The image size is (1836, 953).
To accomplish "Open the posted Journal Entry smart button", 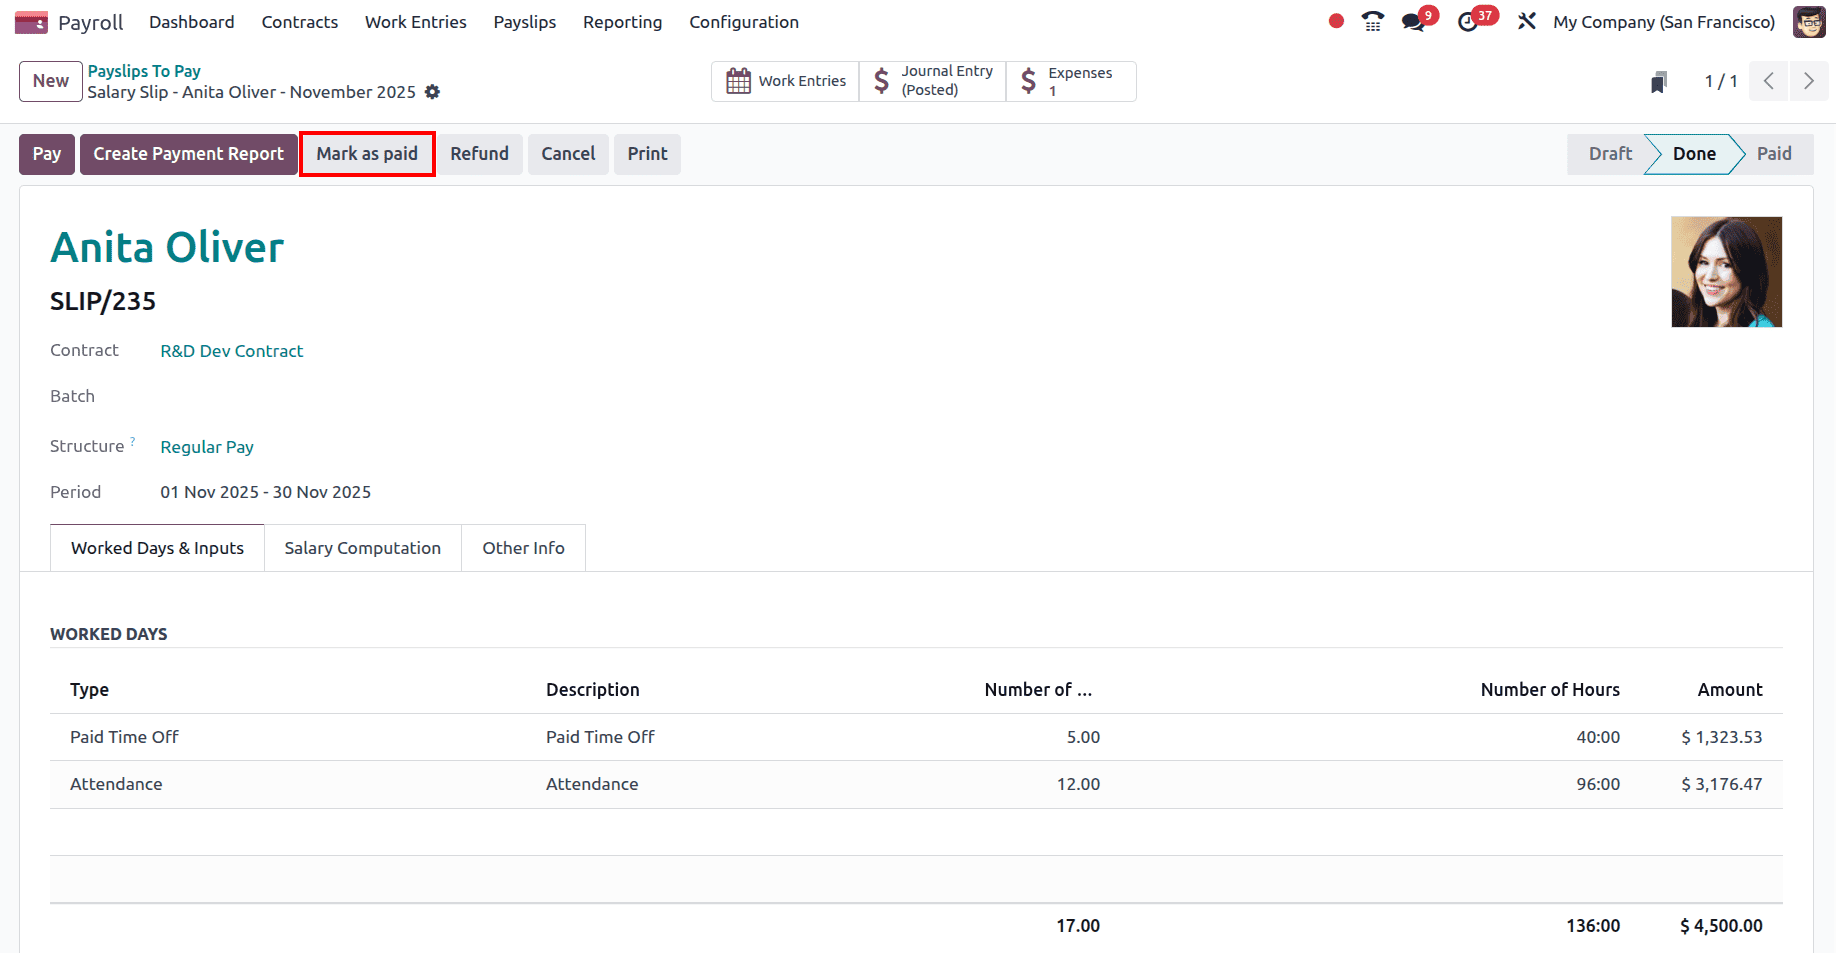I will tap(931, 80).
